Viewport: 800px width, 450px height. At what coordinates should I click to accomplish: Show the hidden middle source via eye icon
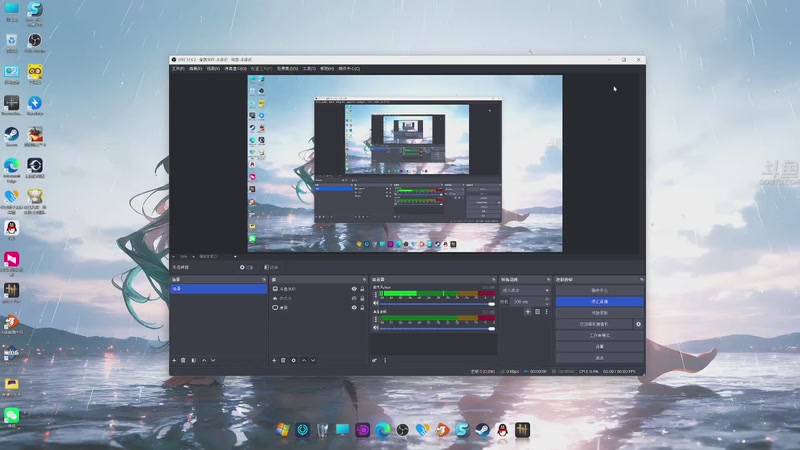354,298
